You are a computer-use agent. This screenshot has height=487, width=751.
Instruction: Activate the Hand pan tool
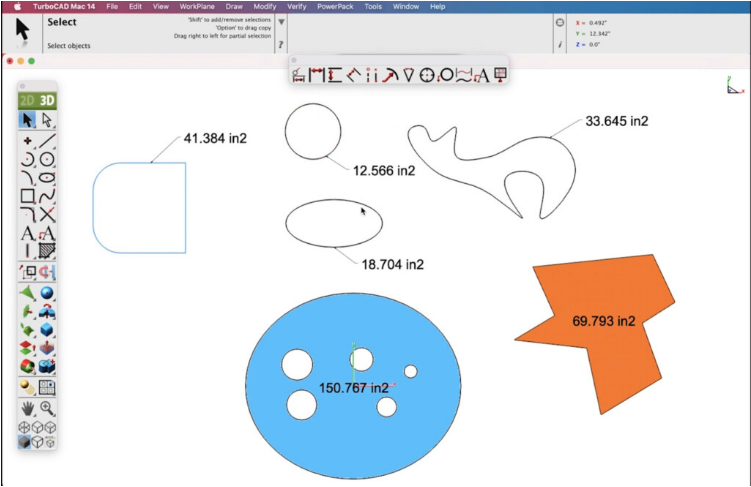click(x=28, y=408)
